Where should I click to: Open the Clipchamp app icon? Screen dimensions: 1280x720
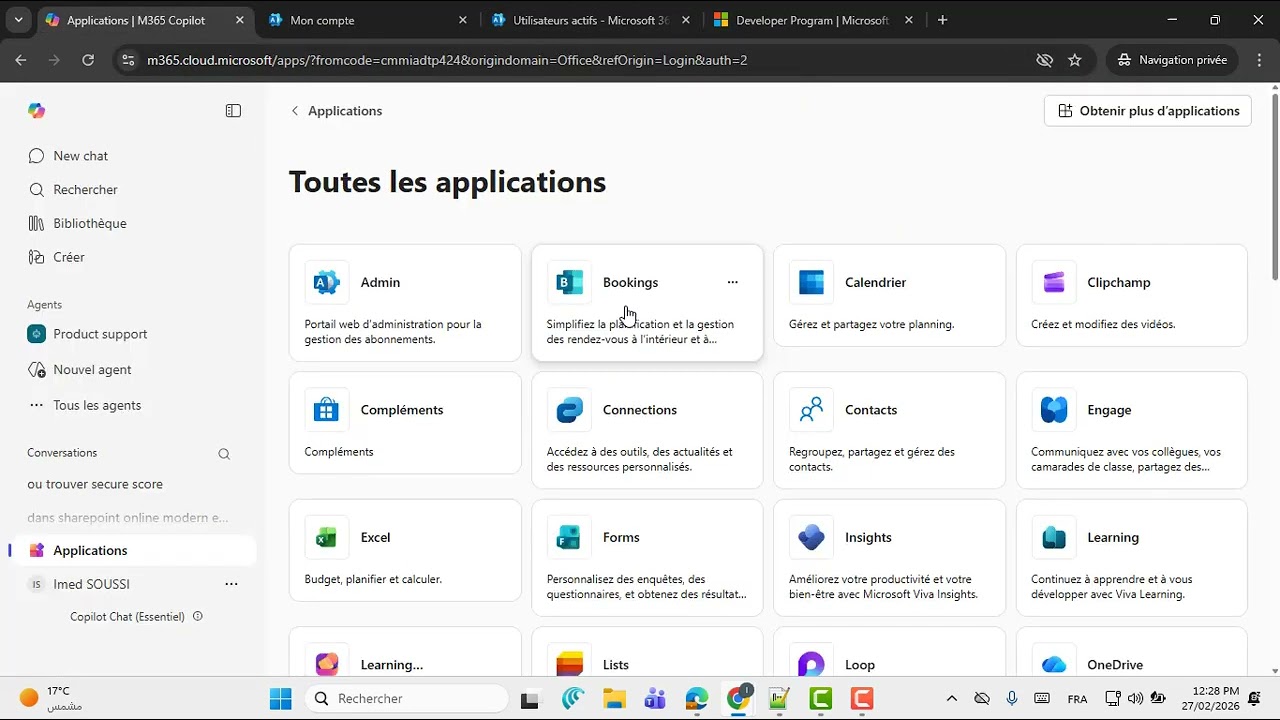1053,282
